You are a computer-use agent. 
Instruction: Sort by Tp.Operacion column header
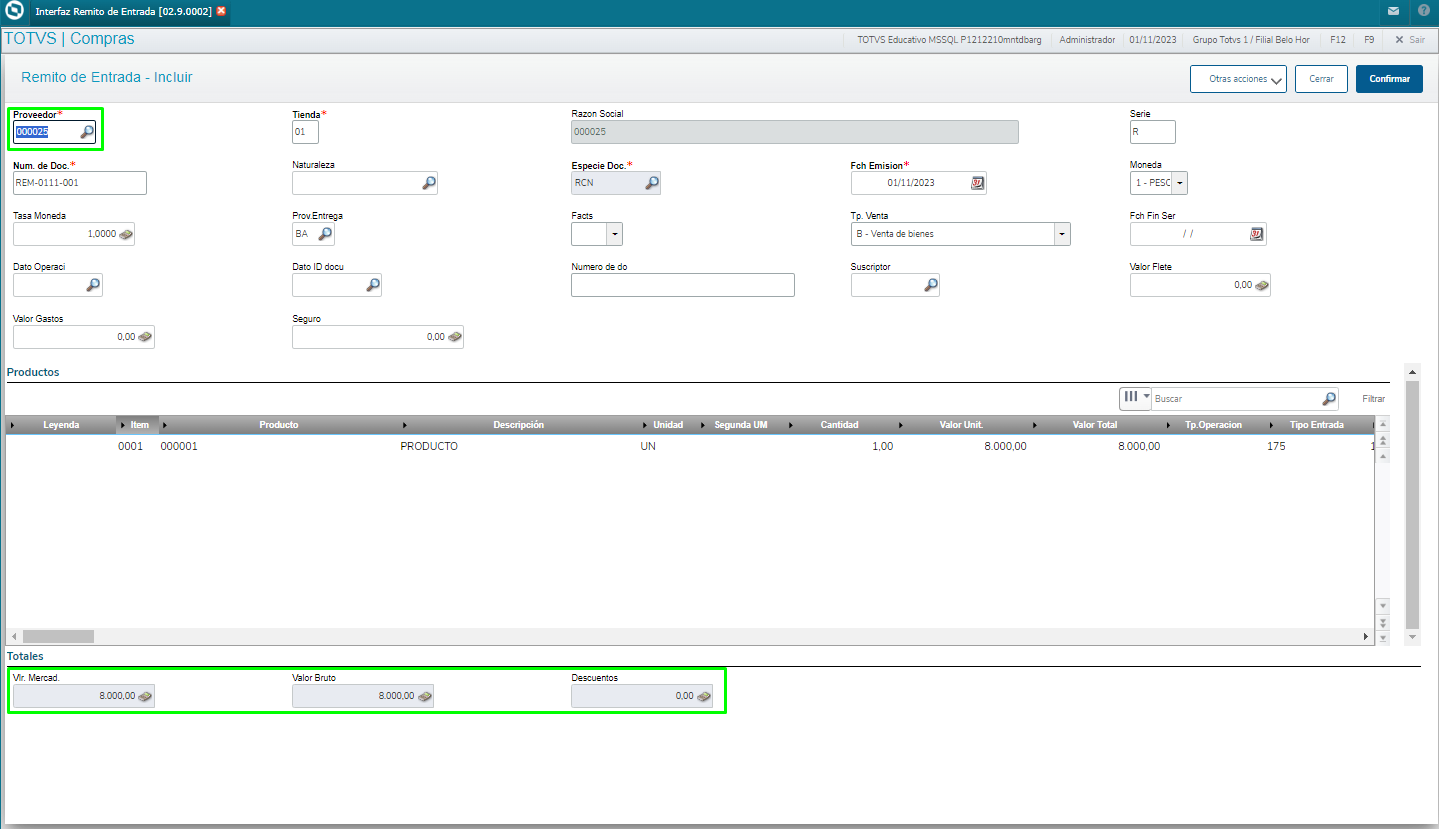click(1213, 425)
